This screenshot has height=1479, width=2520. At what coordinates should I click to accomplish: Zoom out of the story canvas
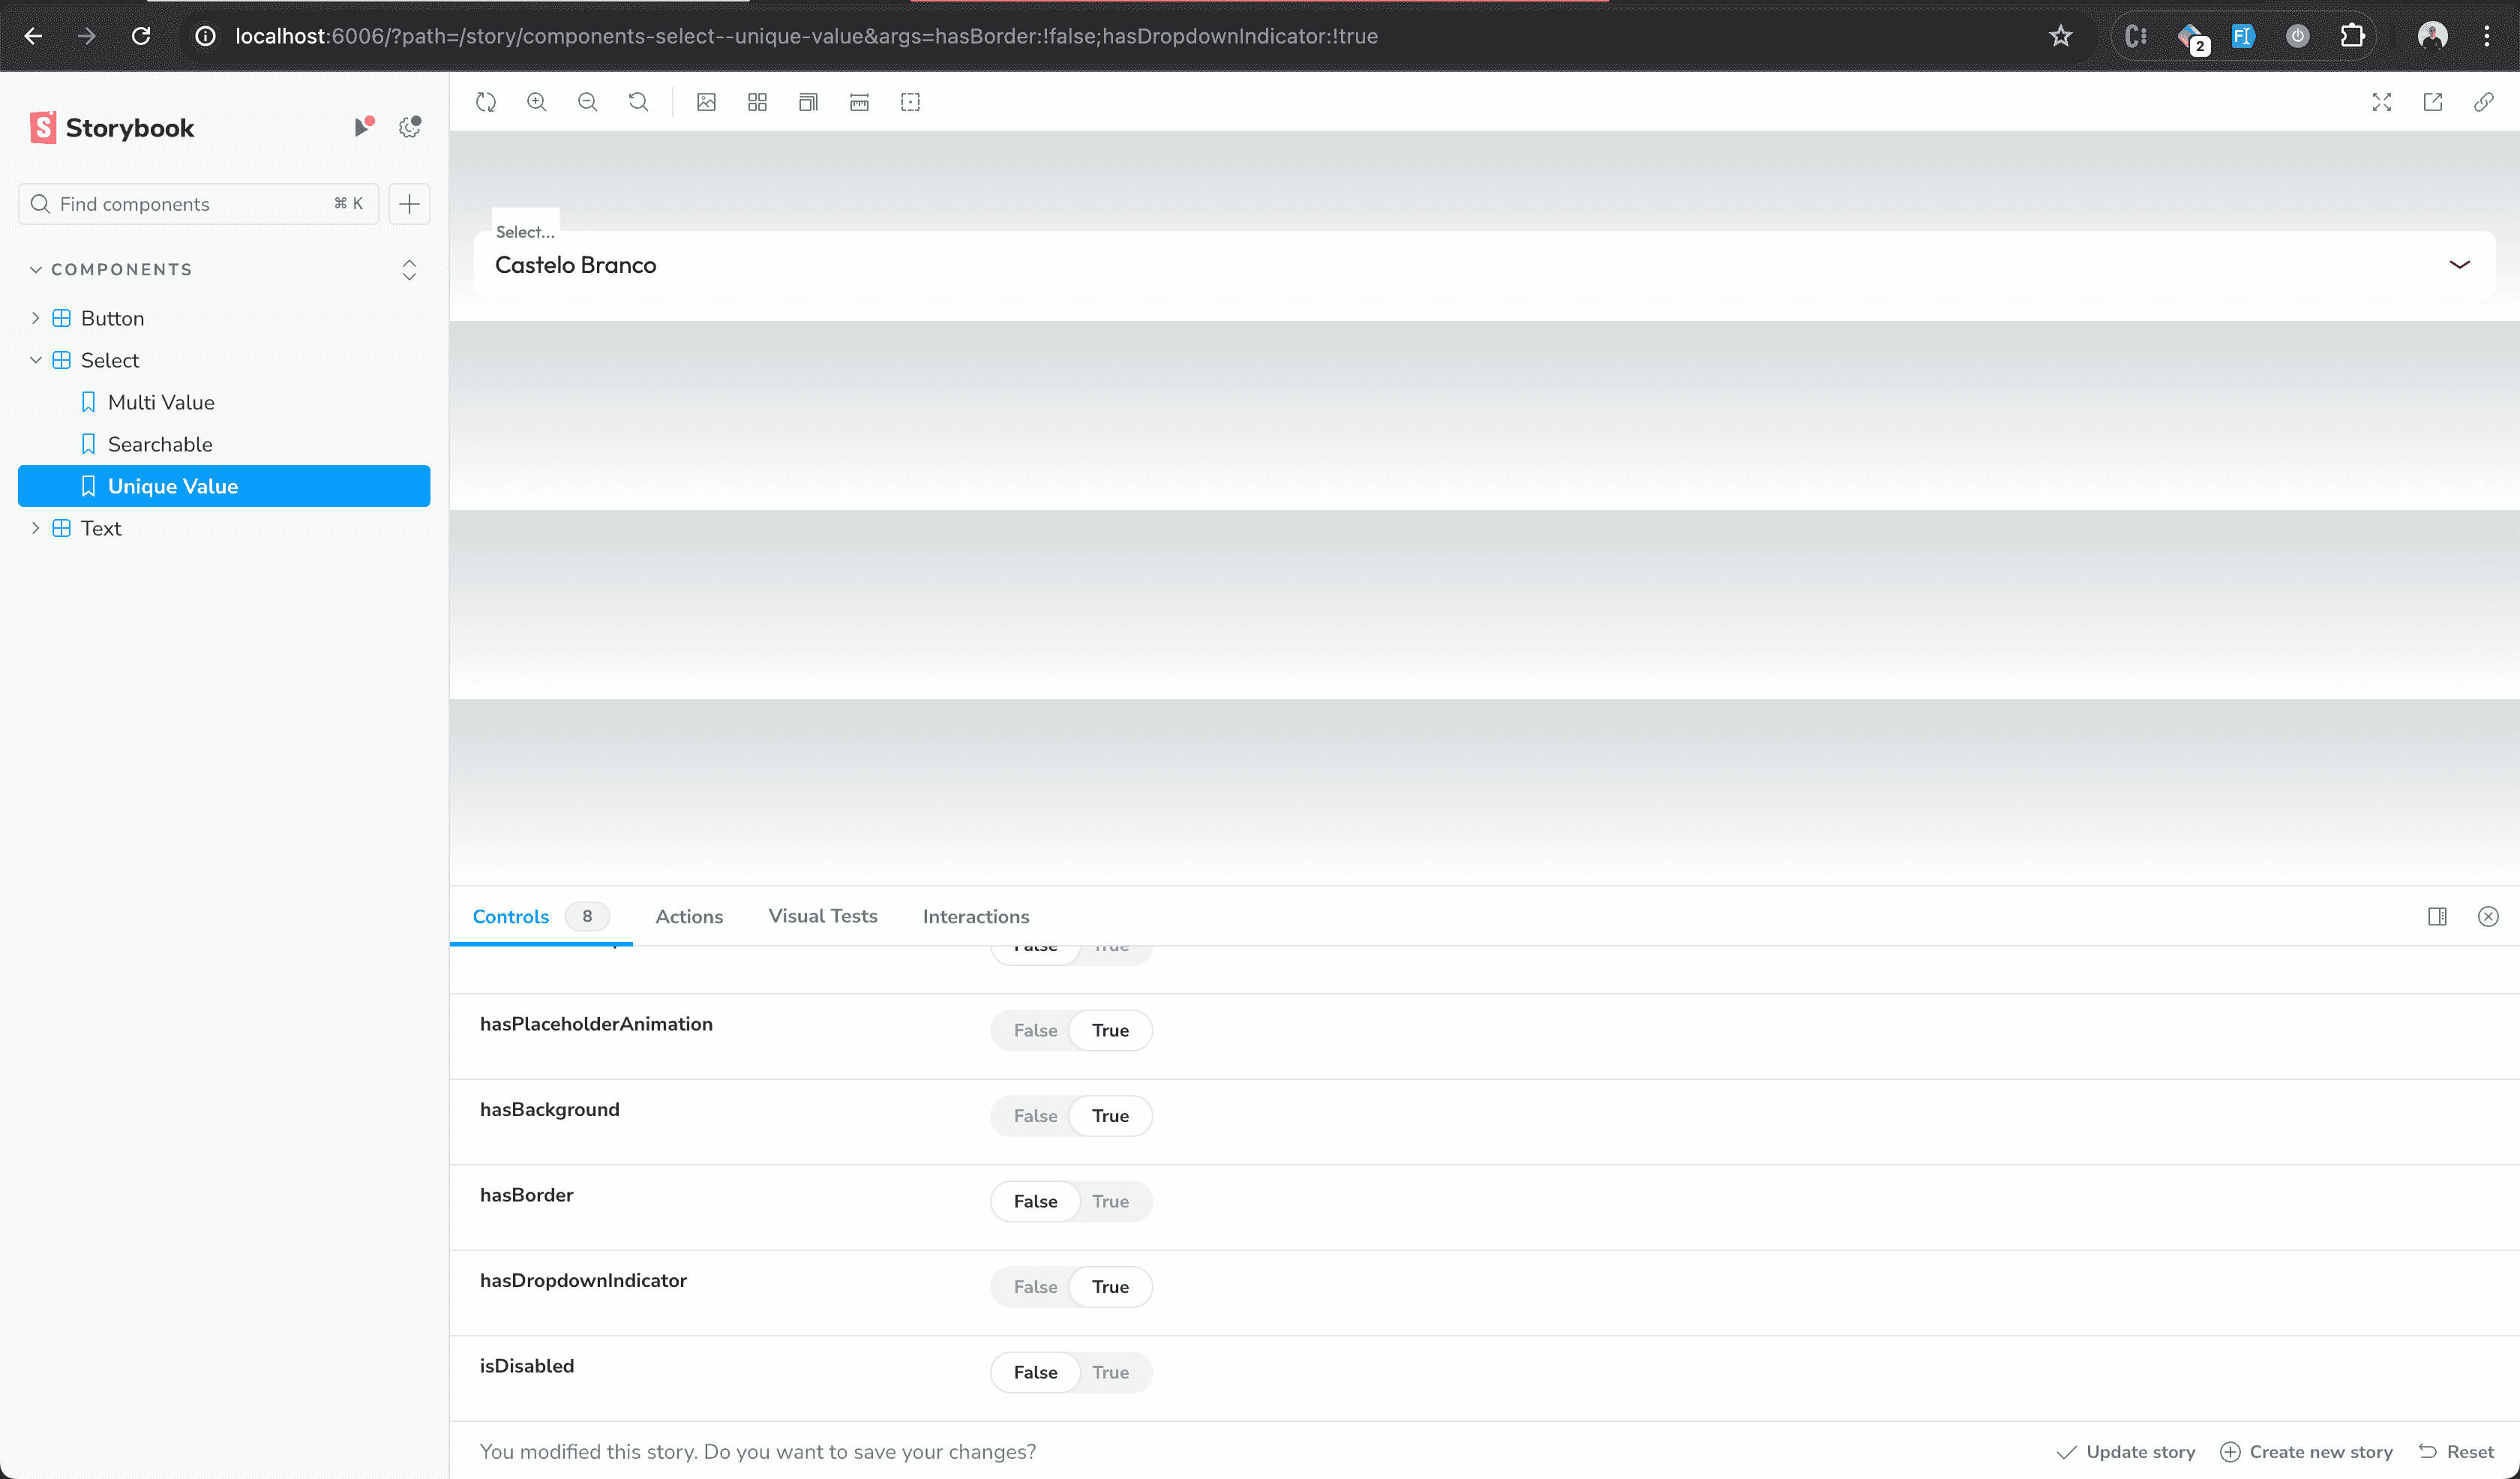coord(588,102)
